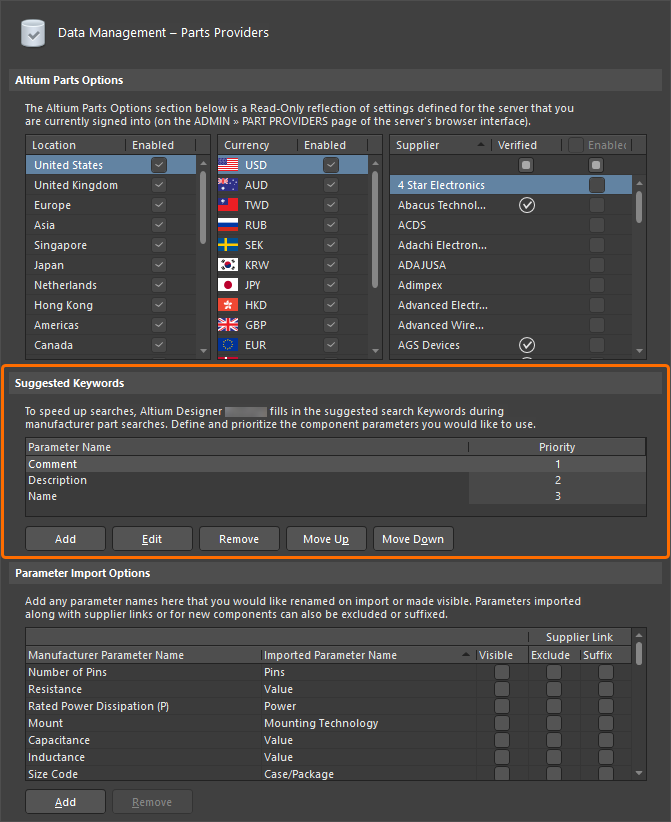The width and height of the screenshot is (671, 822).
Task: Click Remove button under Suggested Keywords
Action: [x=239, y=539]
